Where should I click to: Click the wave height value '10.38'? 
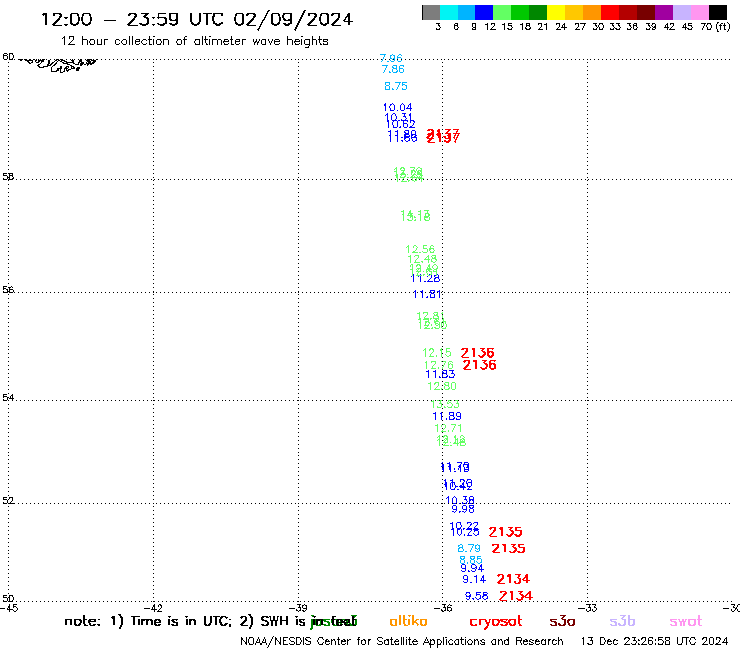point(460,500)
